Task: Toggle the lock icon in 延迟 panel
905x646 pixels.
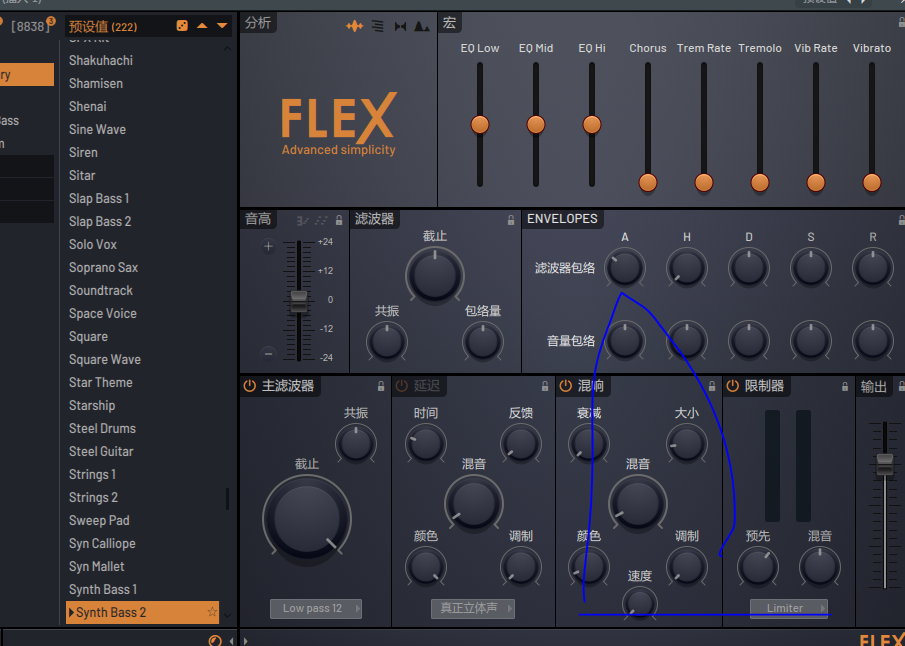Action: pos(545,386)
